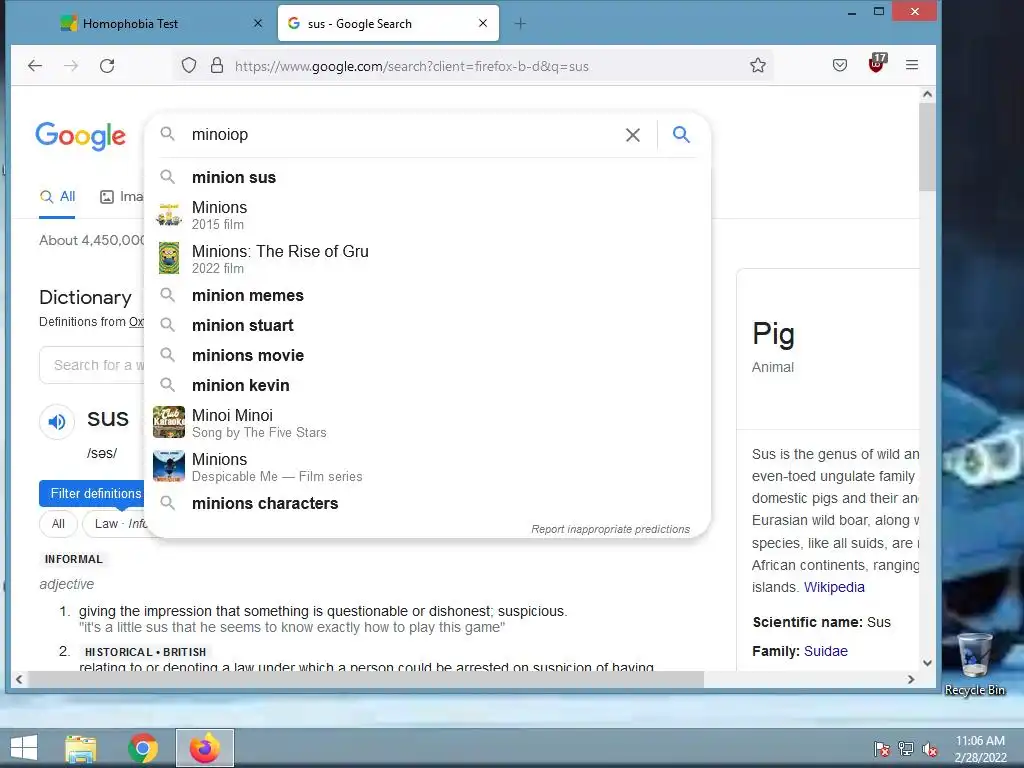Open File Explorer from the taskbar
This screenshot has width=1024, height=768.
tap(81, 748)
